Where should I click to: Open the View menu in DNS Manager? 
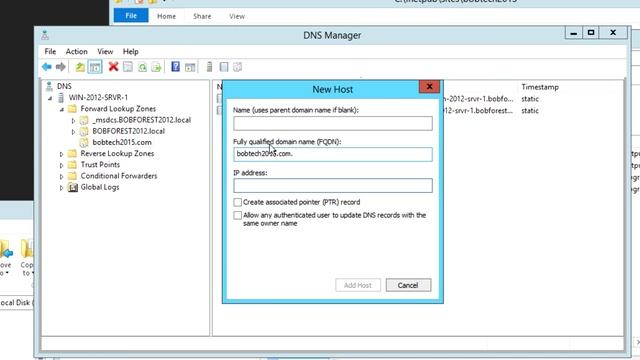point(105,51)
